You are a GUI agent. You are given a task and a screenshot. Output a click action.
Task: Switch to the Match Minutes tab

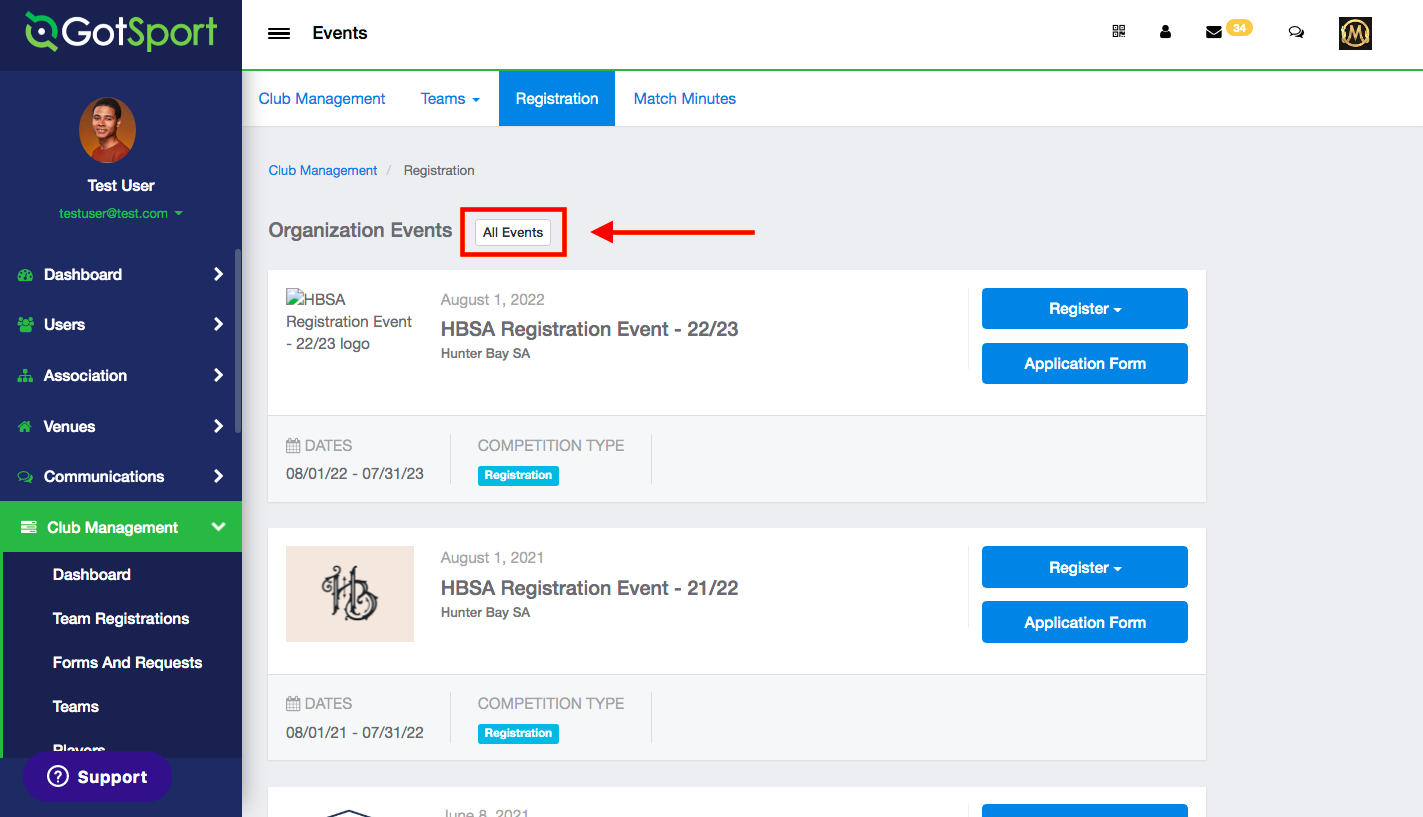point(684,98)
